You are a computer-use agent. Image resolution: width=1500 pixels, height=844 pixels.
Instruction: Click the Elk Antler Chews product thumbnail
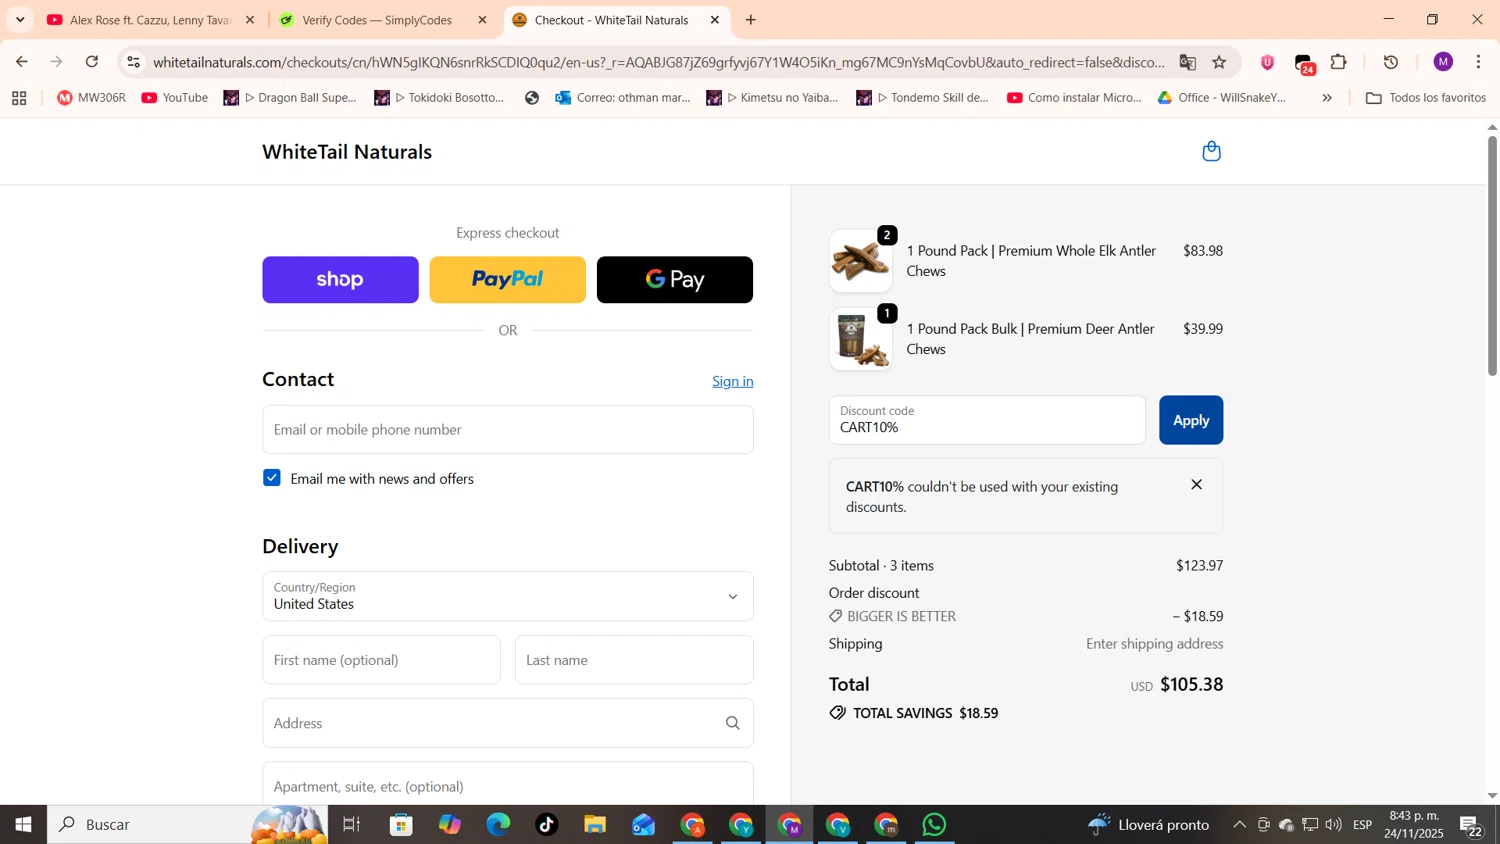coord(861,261)
